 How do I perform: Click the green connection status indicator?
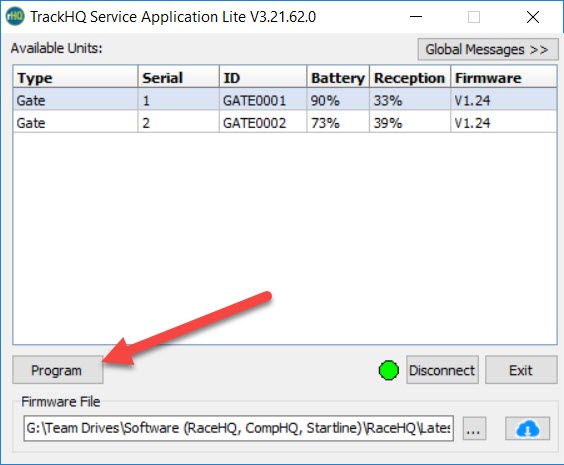[x=388, y=370]
